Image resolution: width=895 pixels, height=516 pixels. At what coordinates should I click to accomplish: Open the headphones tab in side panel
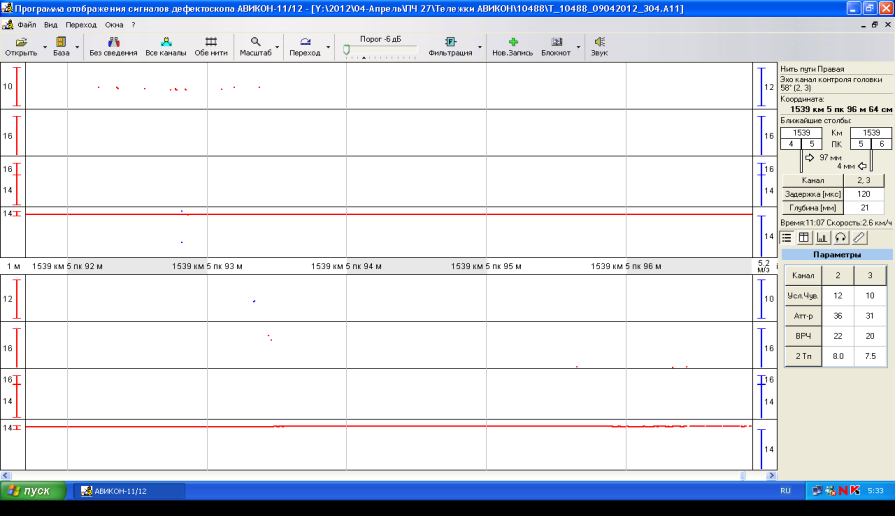pyautogui.click(x=841, y=237)
